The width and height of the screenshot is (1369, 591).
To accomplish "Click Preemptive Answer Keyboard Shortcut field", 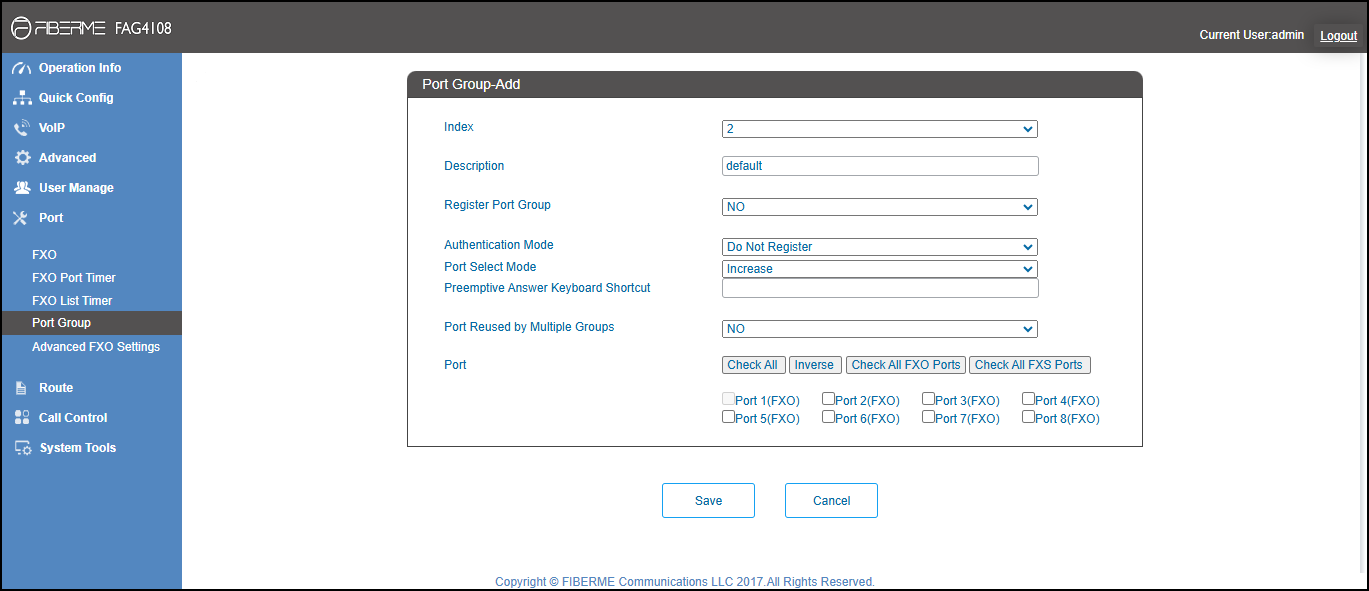I will coord(880,288).
